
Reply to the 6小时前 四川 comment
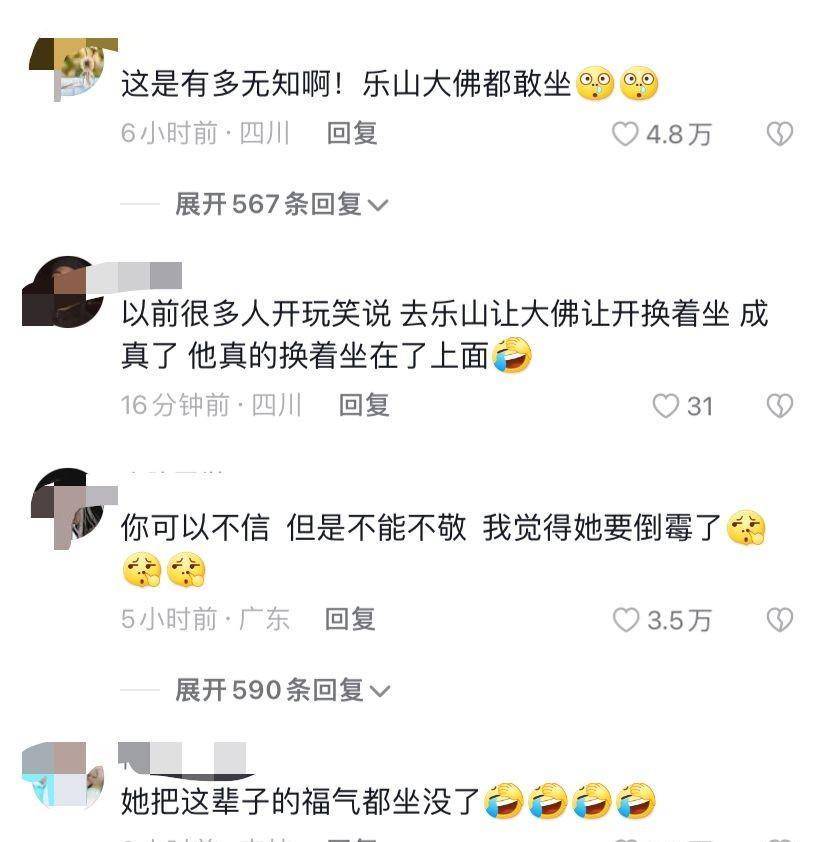(x=352, y=133)
